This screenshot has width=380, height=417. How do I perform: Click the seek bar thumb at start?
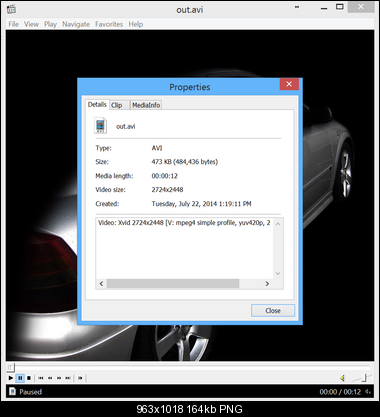point(10,368)
